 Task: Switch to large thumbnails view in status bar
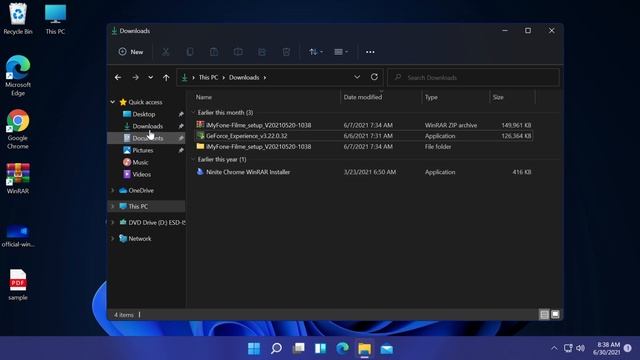coord(555,314)
